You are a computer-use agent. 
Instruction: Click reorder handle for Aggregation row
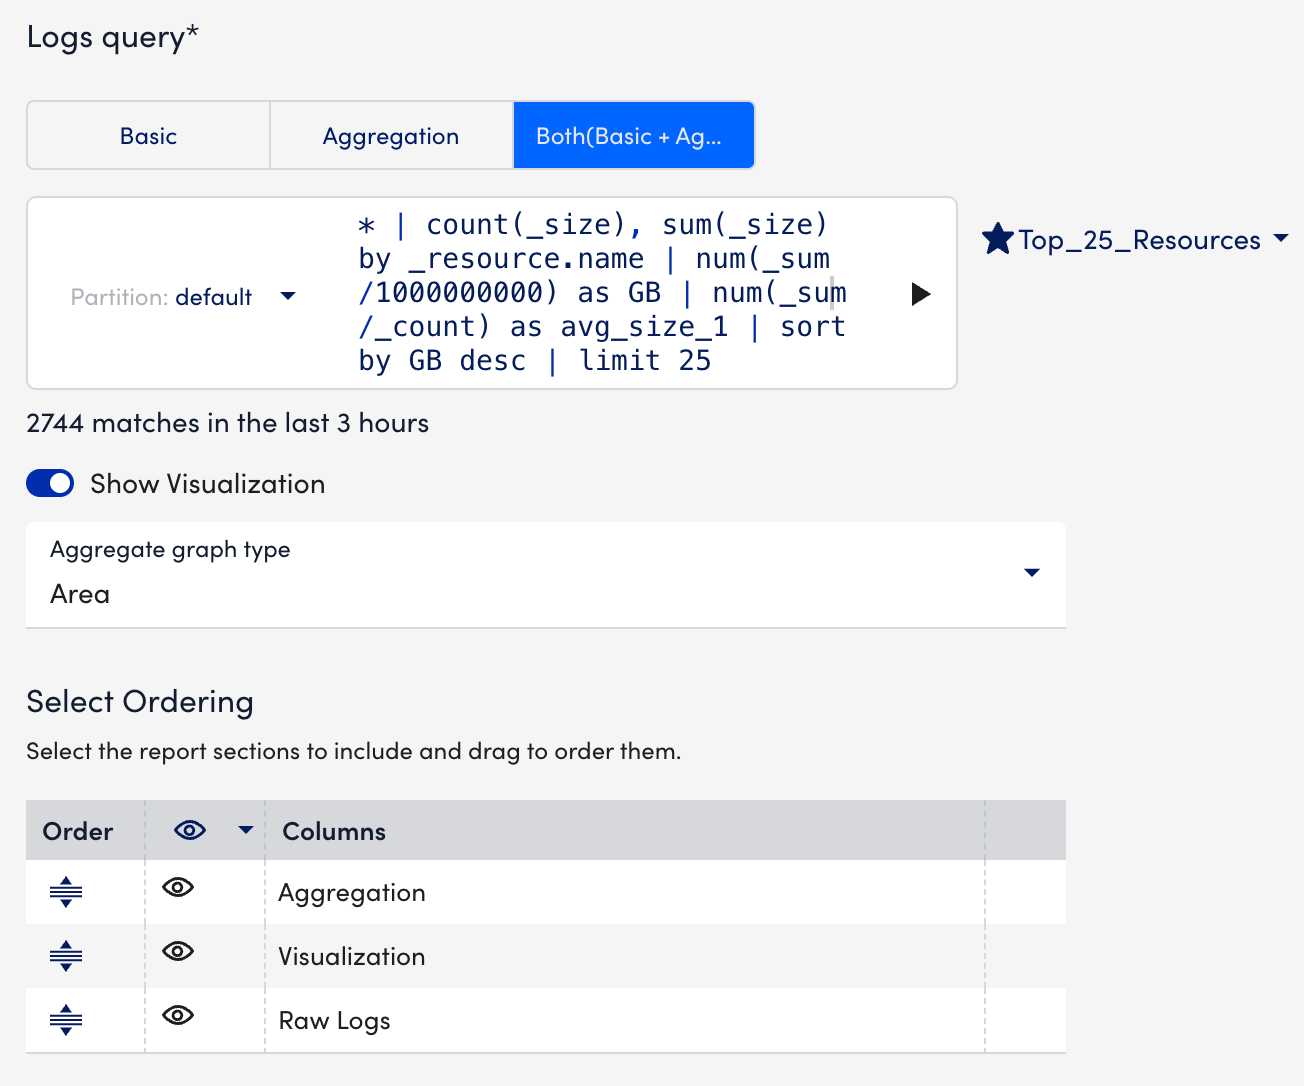pyautogui.click(x=66, y=891)
